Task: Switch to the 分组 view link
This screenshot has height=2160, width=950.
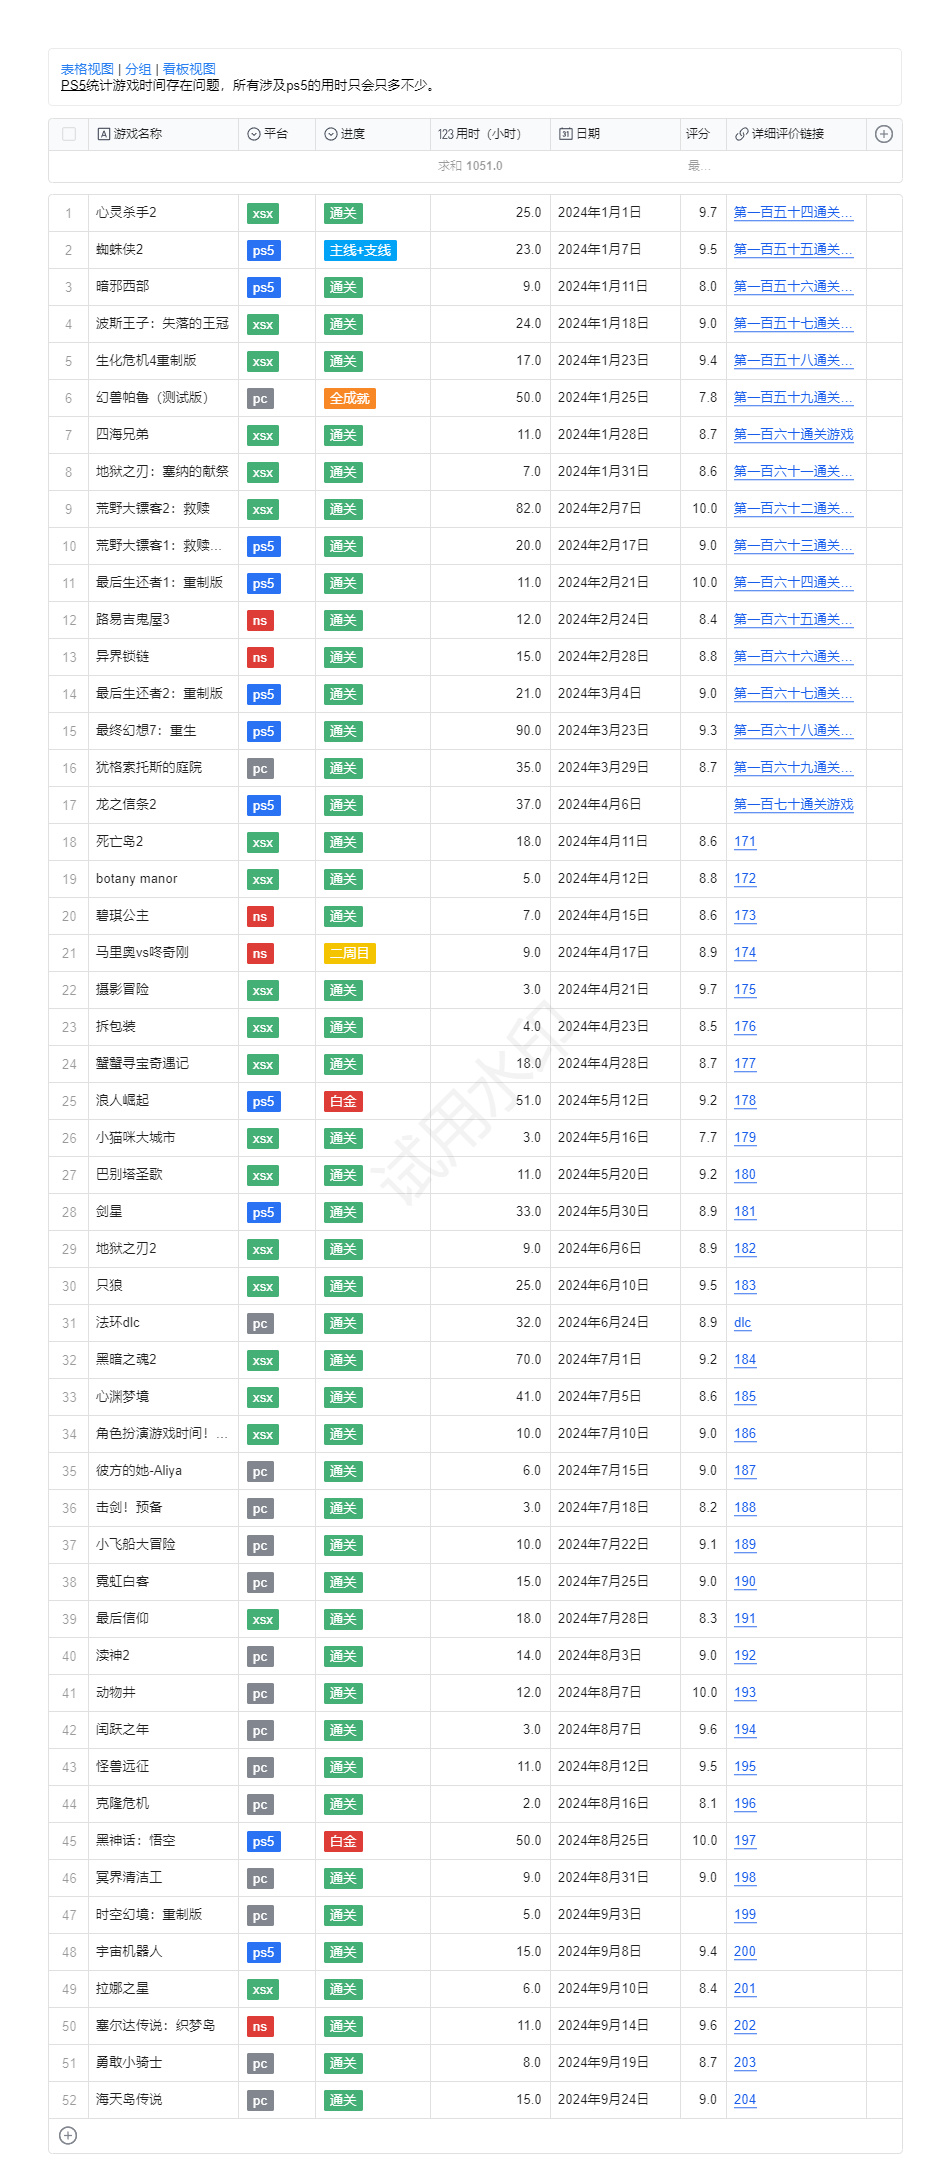Action: pyautogui.click(x=138, y=69)
